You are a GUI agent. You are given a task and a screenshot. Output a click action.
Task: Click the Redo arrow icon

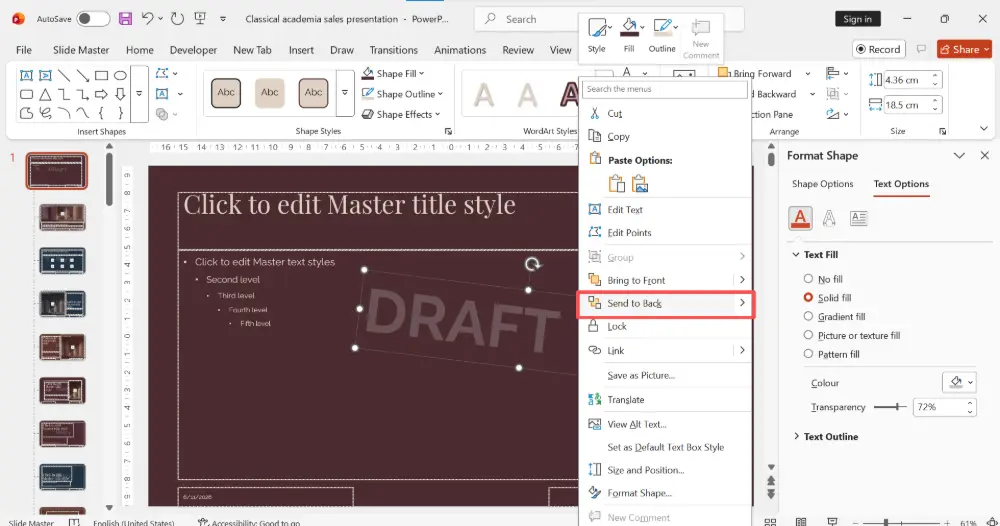click(x=177, y=18)
